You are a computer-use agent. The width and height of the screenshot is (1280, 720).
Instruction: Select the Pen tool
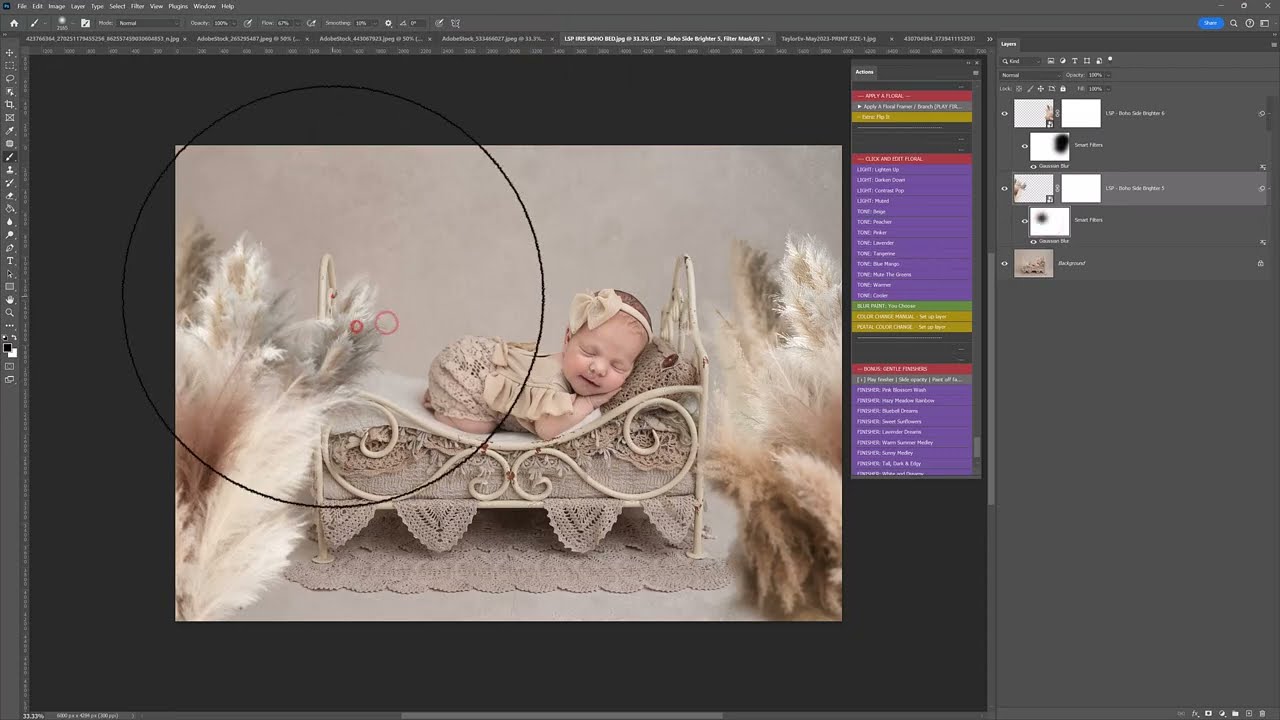[x=10, y=248]
